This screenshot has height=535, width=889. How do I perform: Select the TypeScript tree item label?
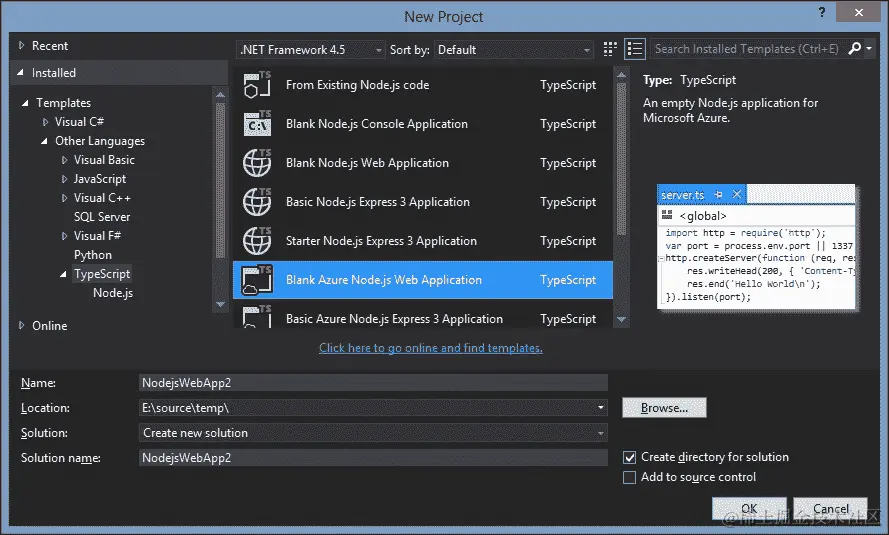coord(102,274)
